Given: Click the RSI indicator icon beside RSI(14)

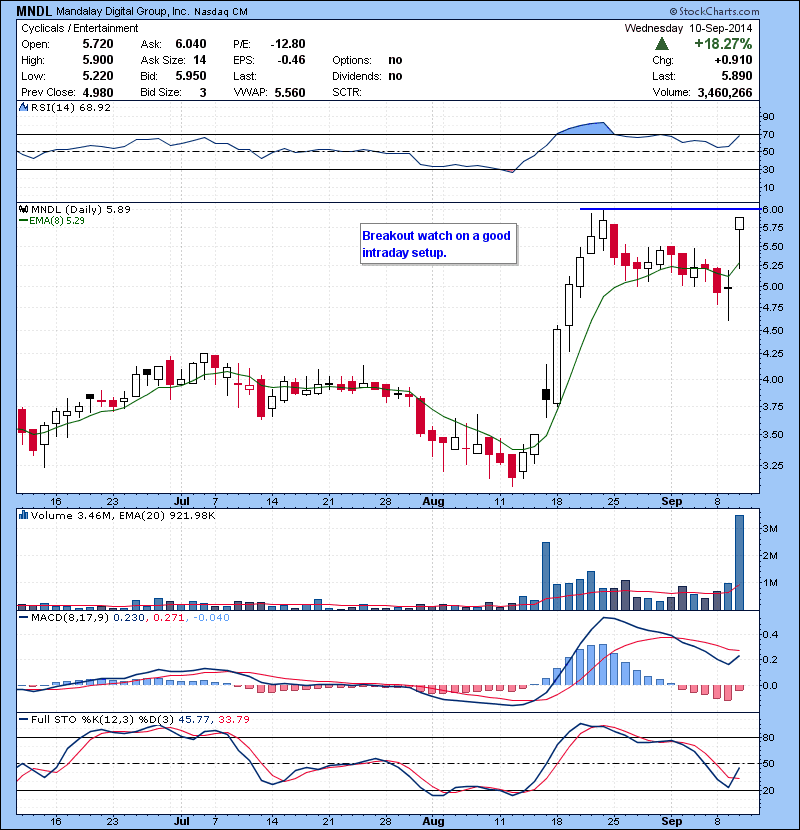Looking at the screenshot, I should (23, 107).
